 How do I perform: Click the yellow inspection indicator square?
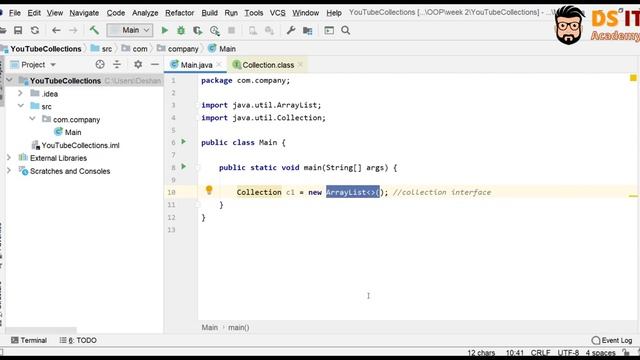[x=633, y=78]
